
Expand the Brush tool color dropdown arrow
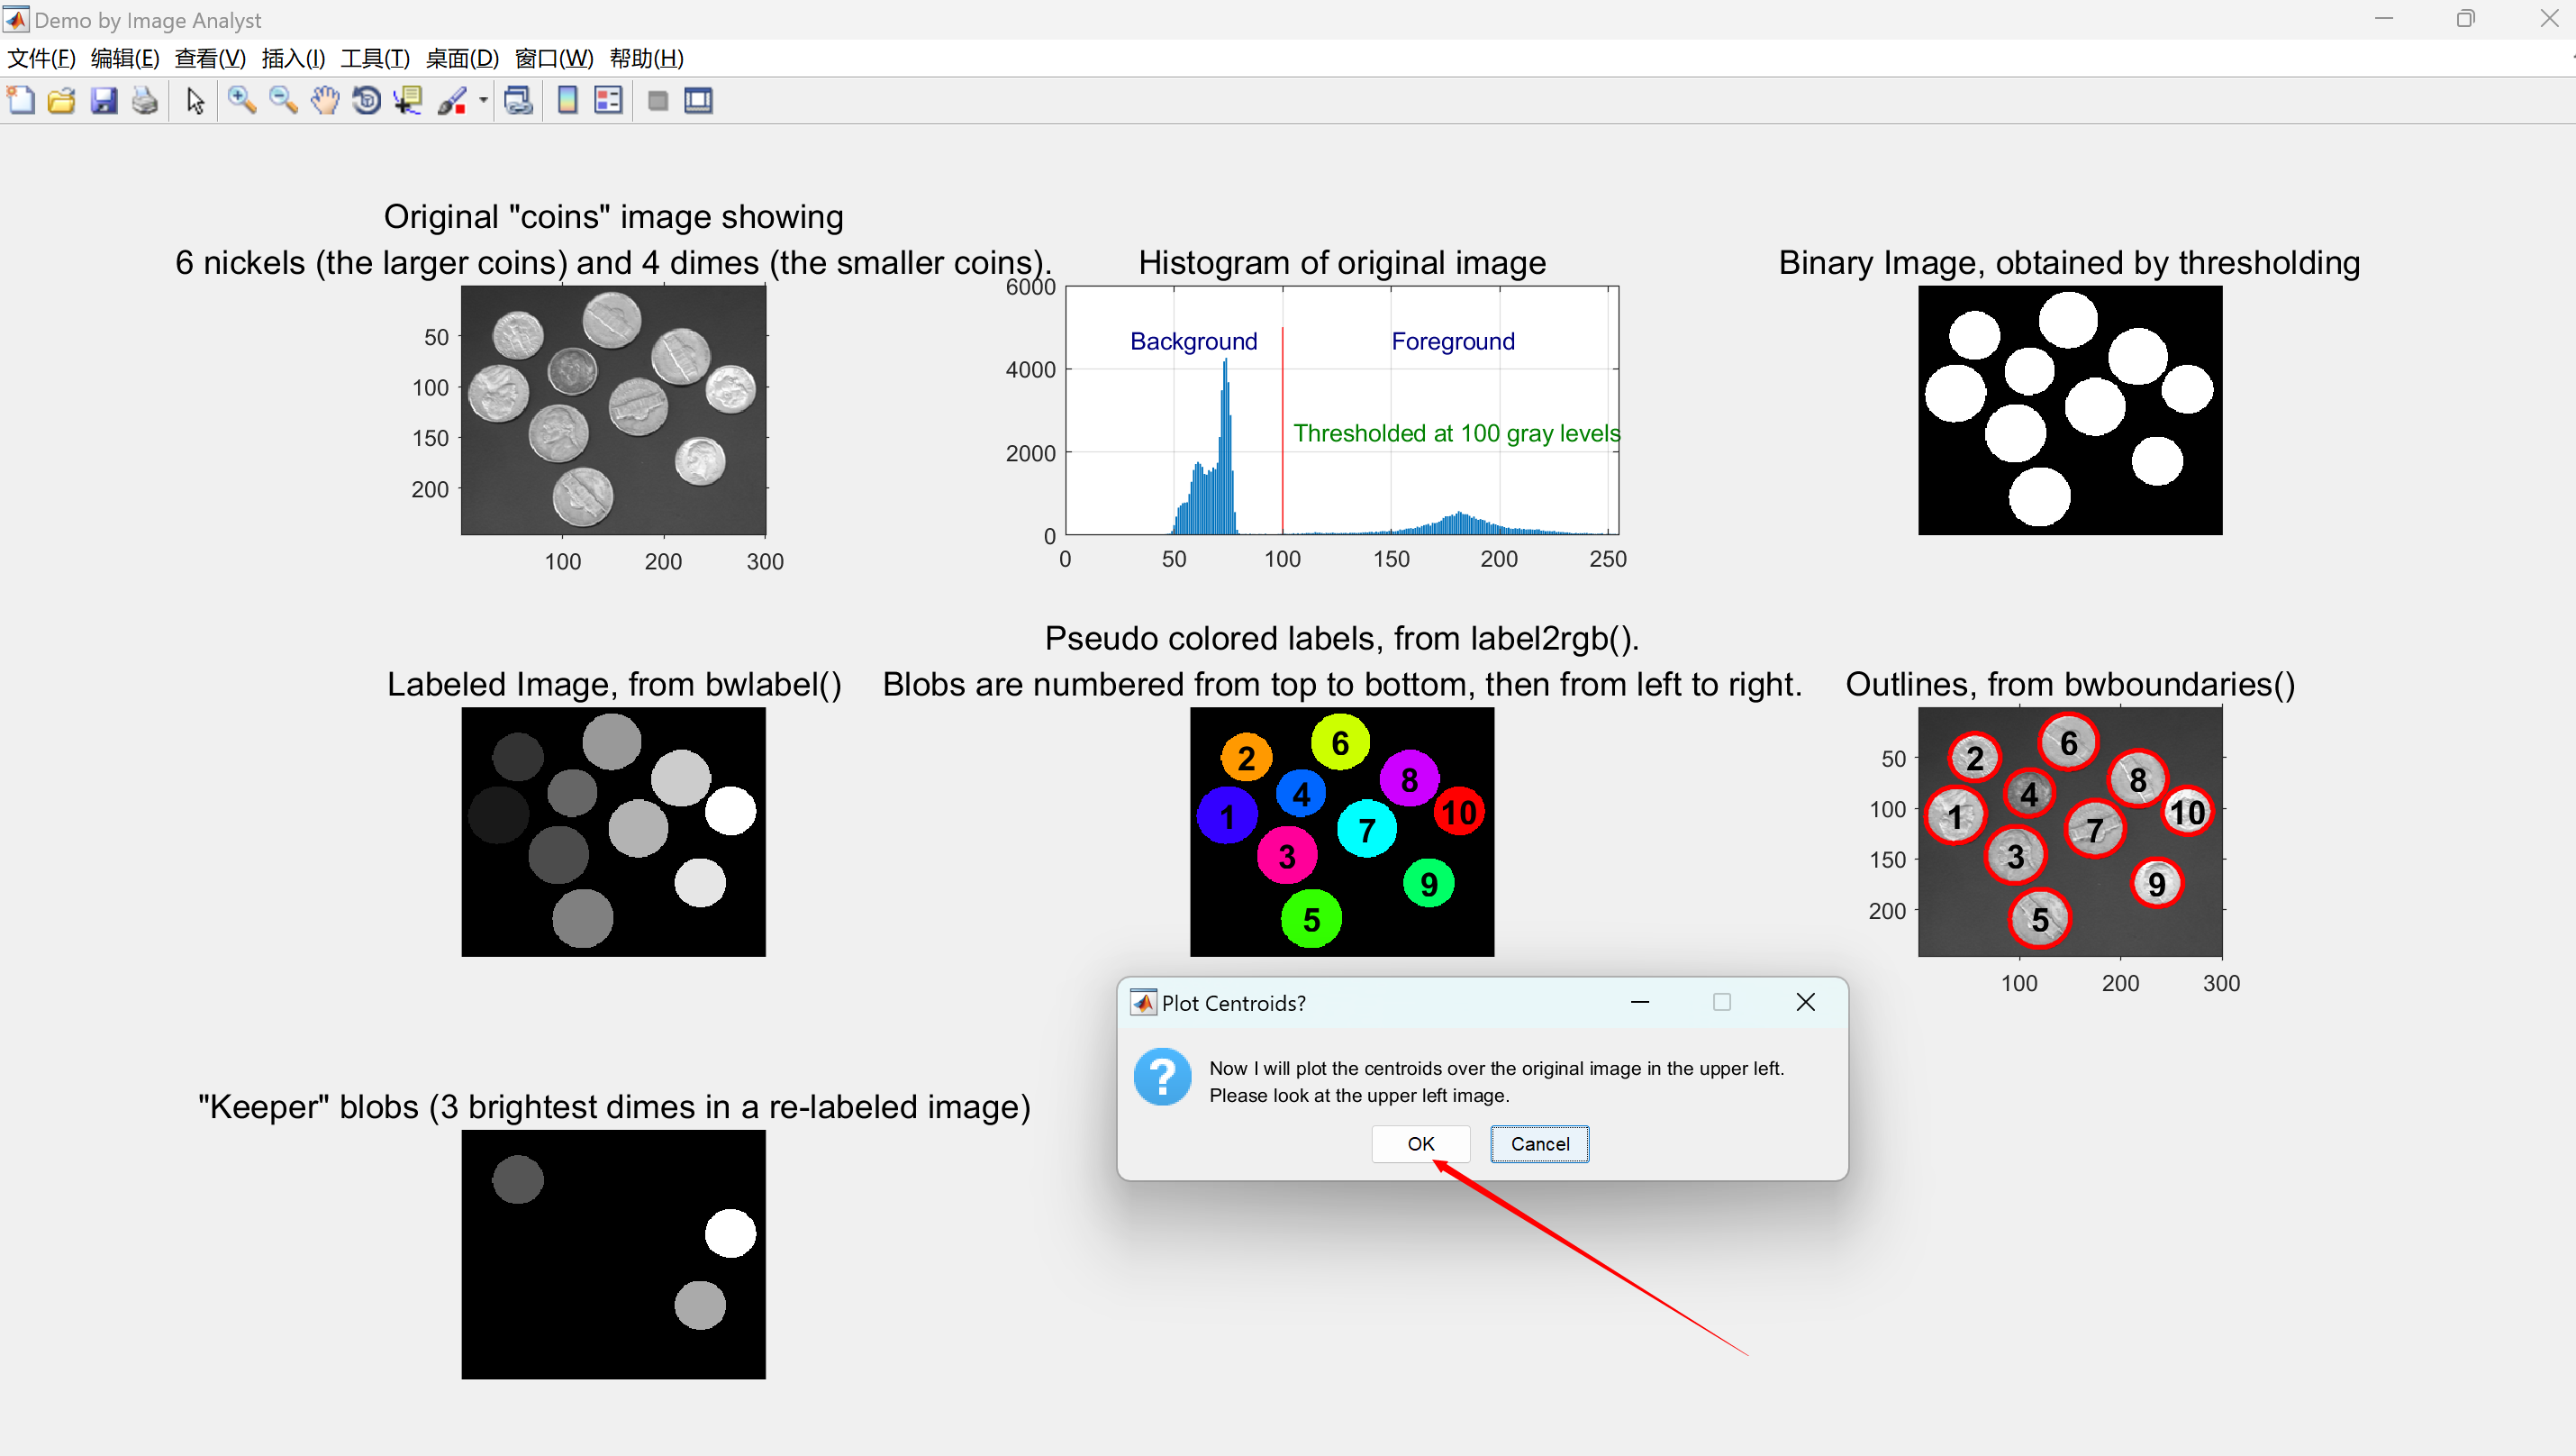point(483,100)
